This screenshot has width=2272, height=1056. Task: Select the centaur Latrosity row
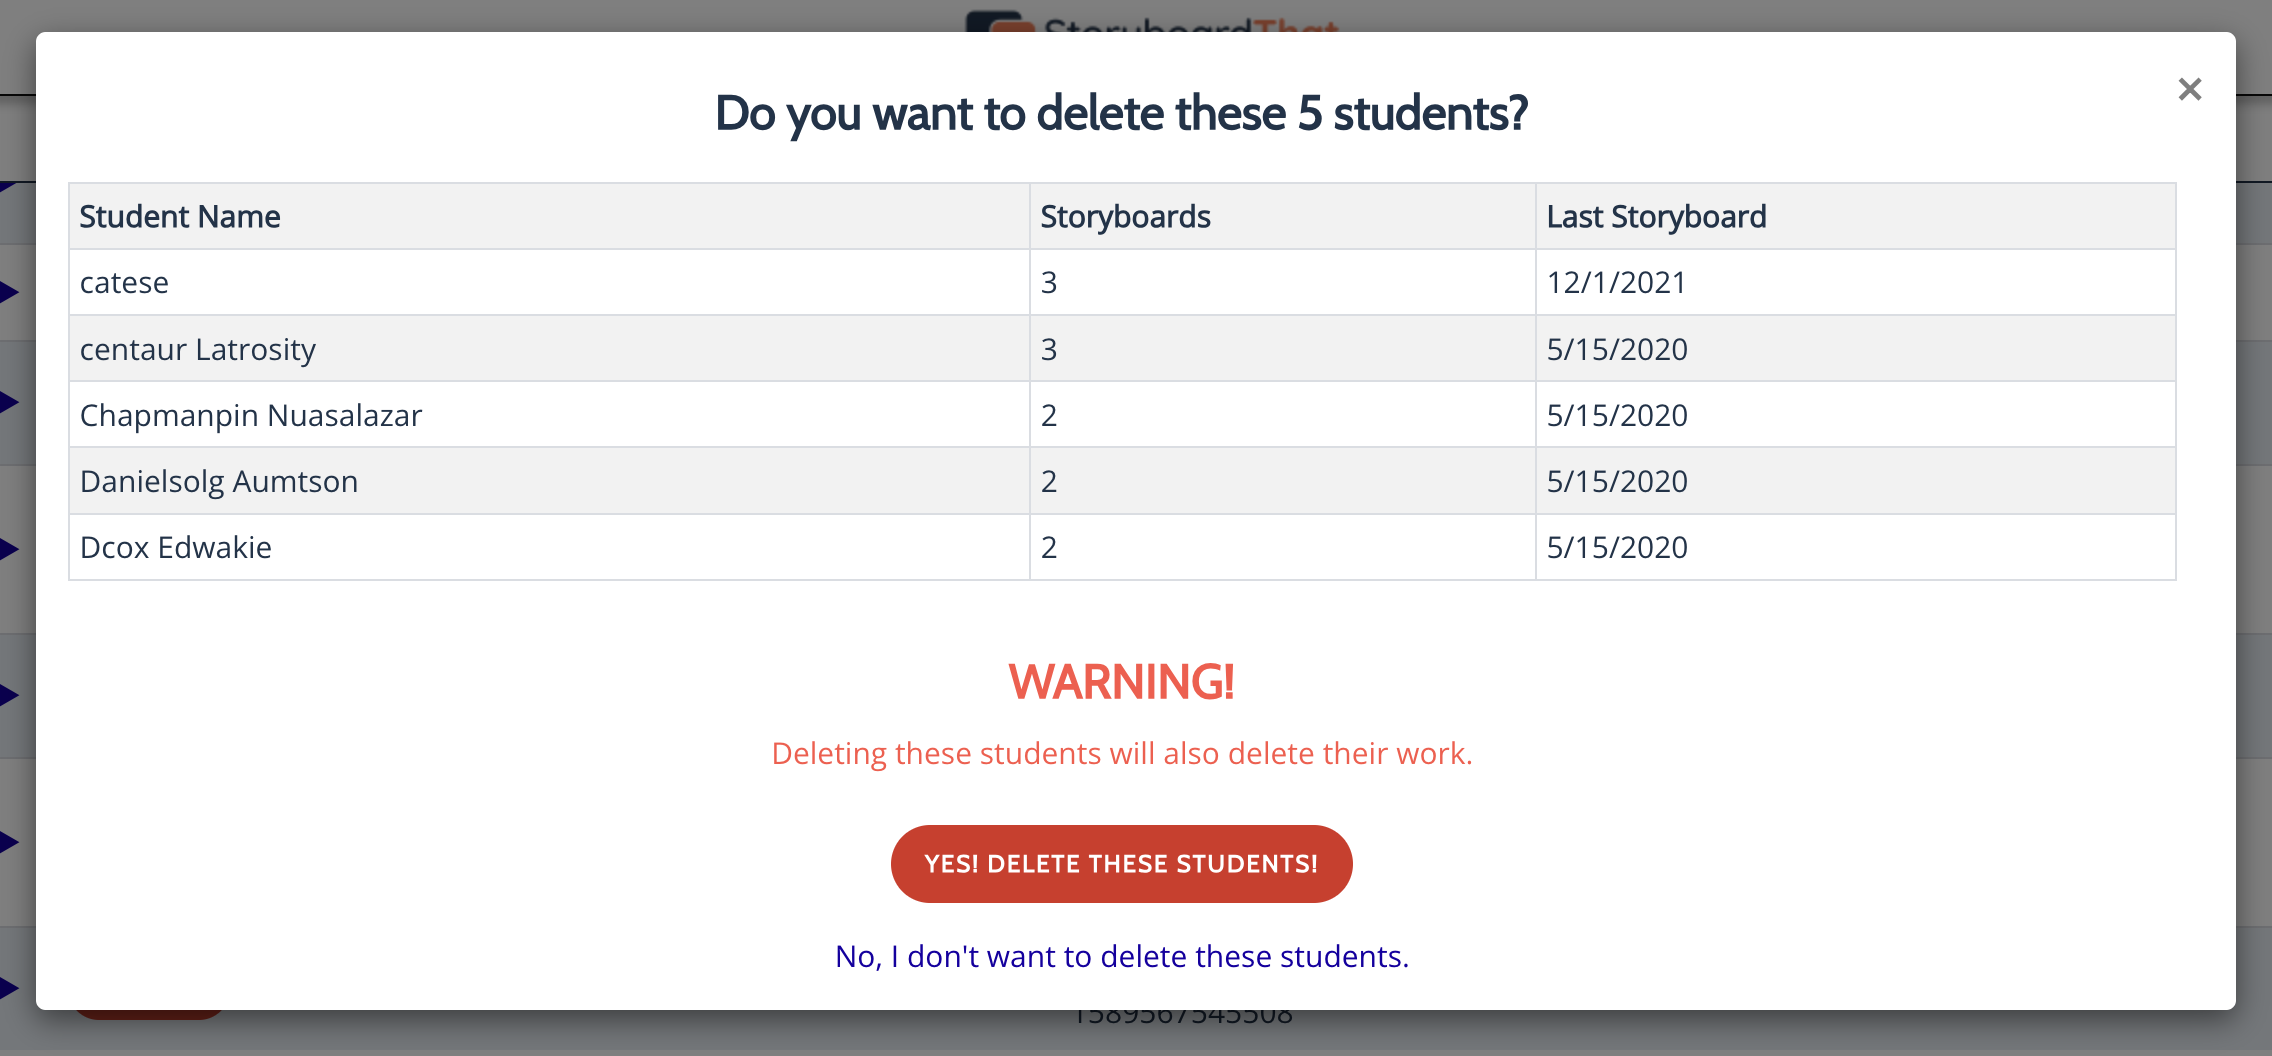click(1122, 348)
